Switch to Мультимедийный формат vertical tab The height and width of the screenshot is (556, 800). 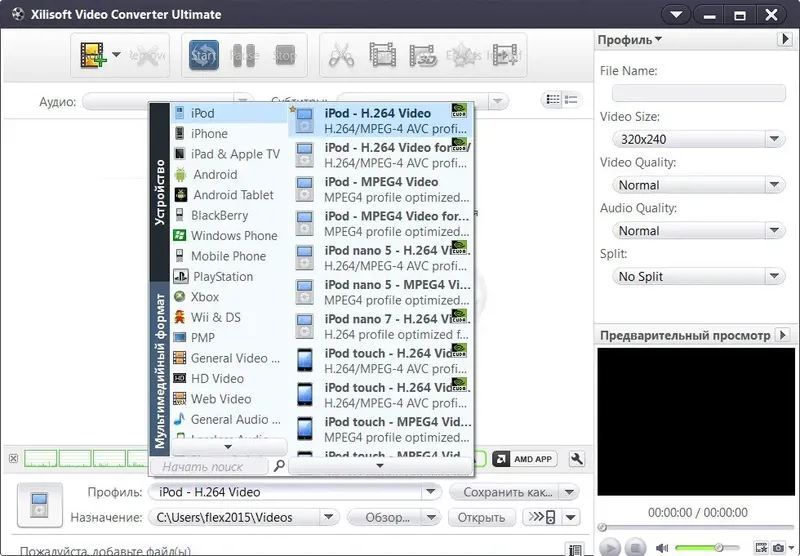[160, 368]
